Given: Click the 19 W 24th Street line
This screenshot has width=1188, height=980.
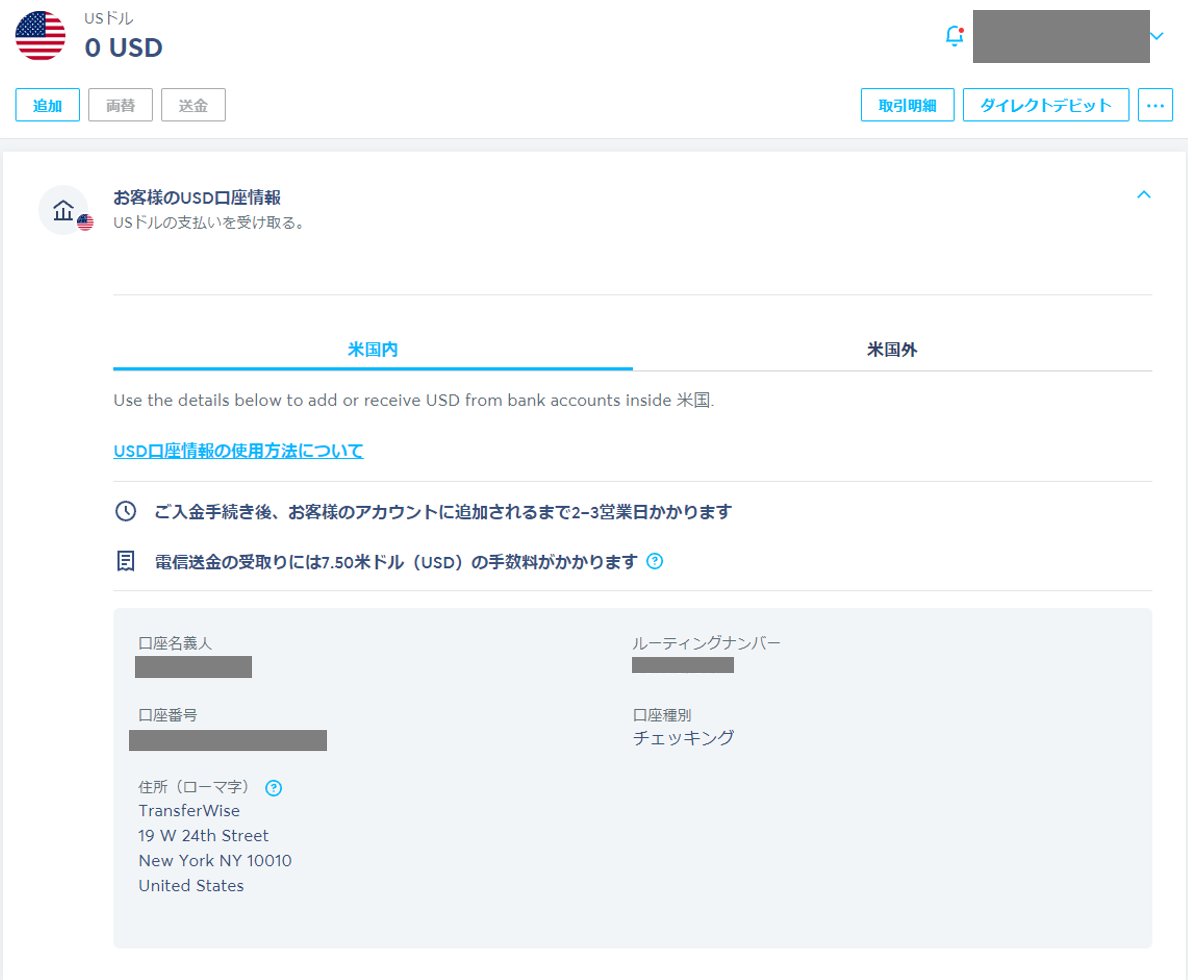Looking at the screenshot, I should pos(203,836).
